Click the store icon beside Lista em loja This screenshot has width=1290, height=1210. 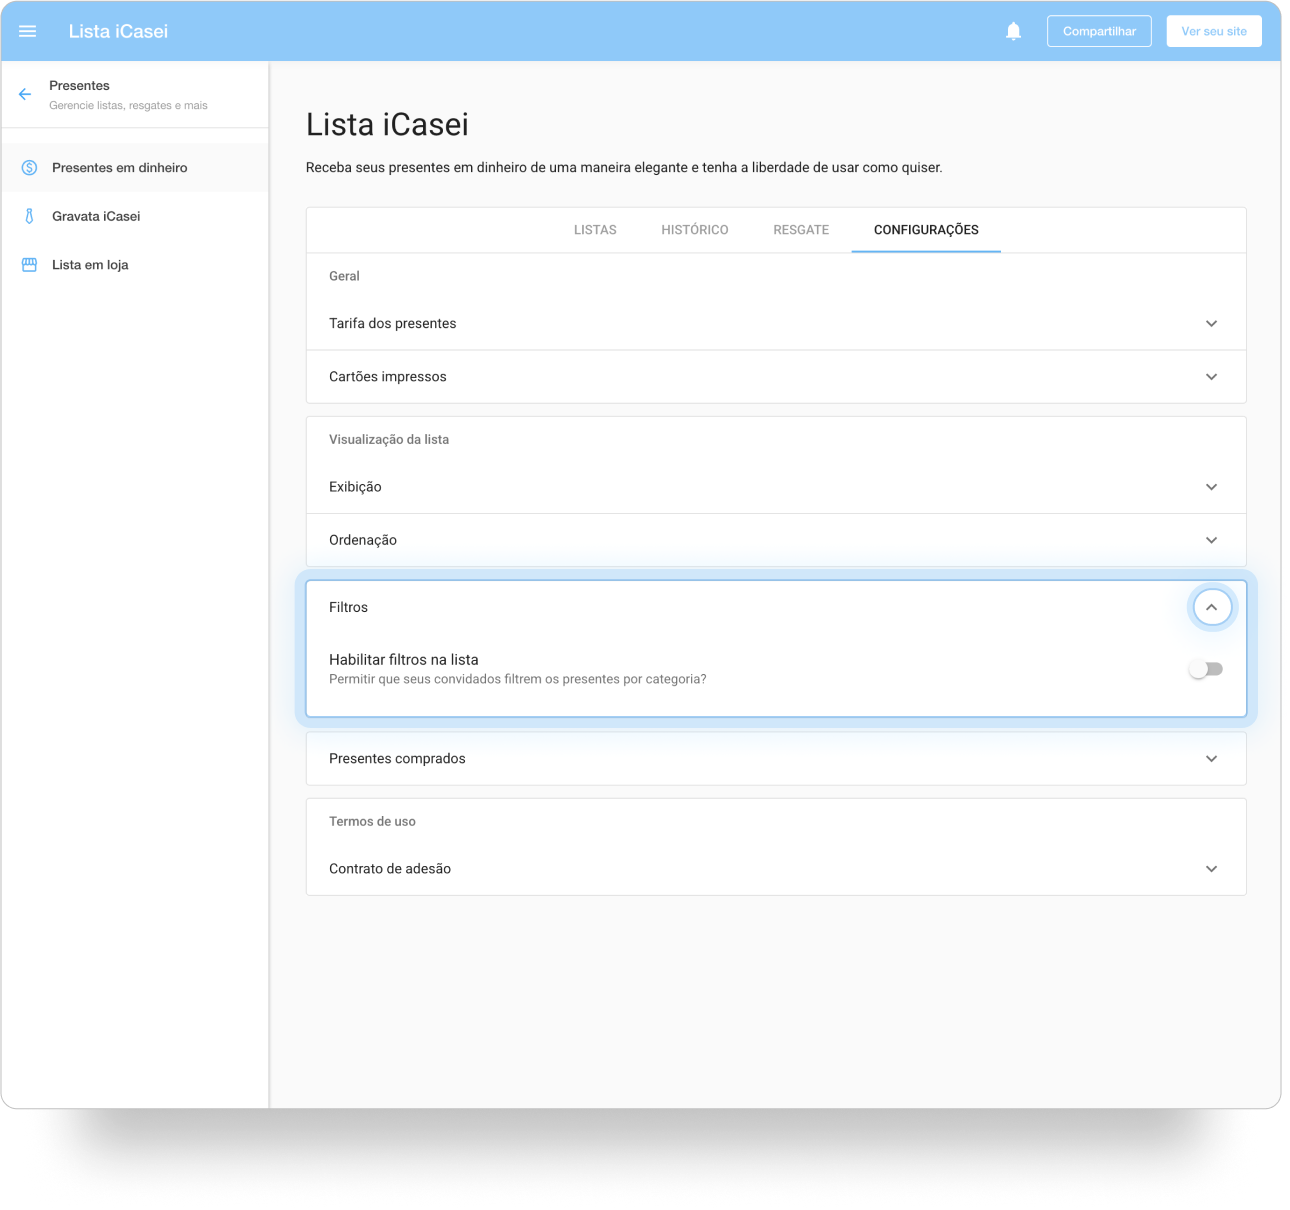[30, 265]
